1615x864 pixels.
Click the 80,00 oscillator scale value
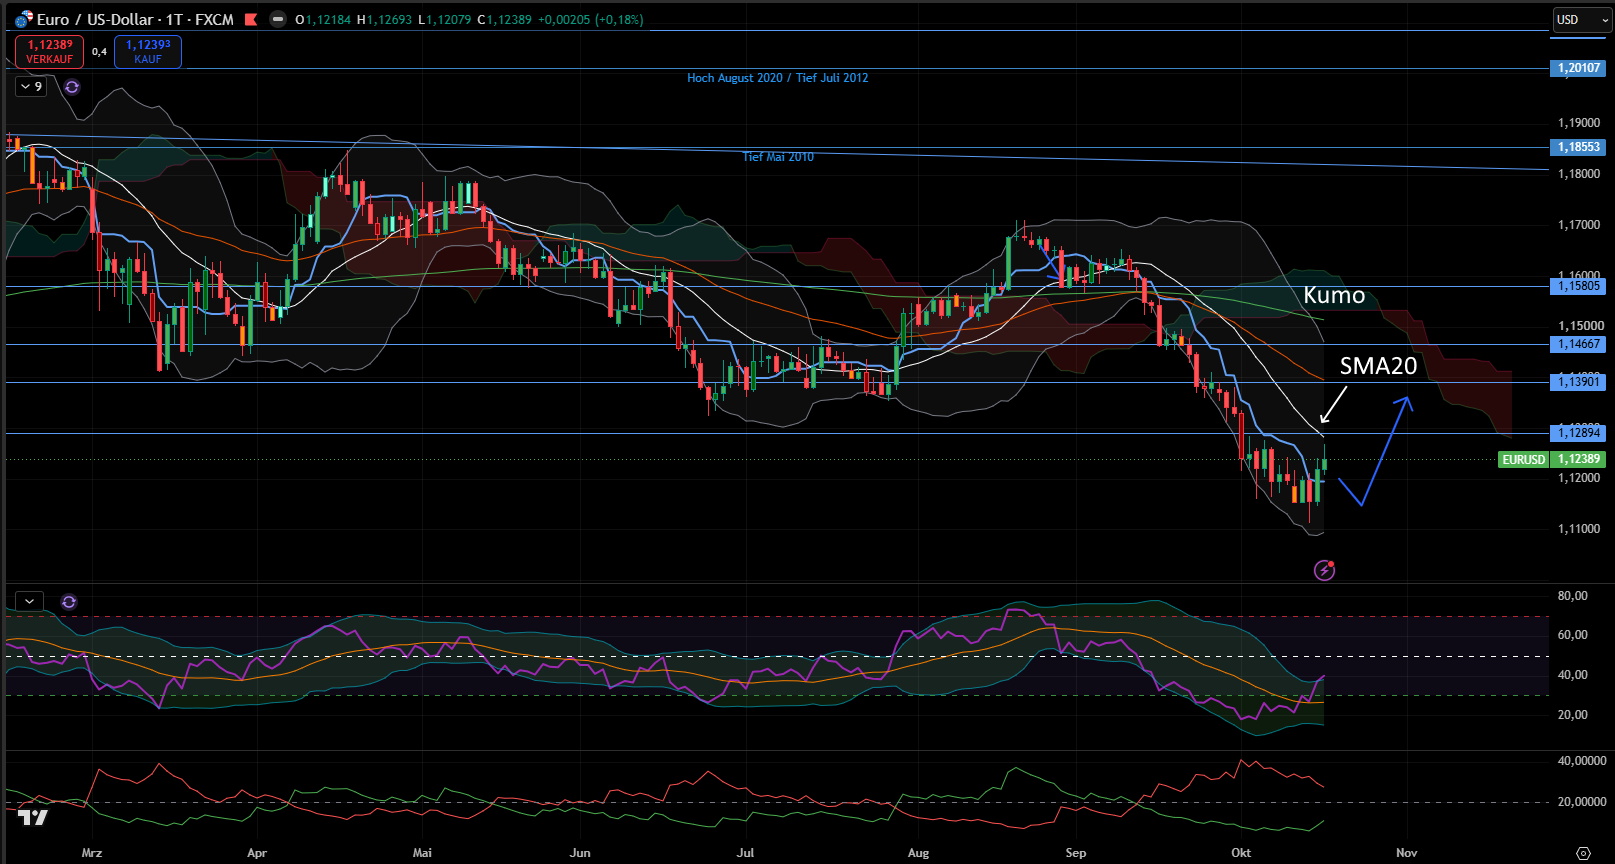(1573, 596)
